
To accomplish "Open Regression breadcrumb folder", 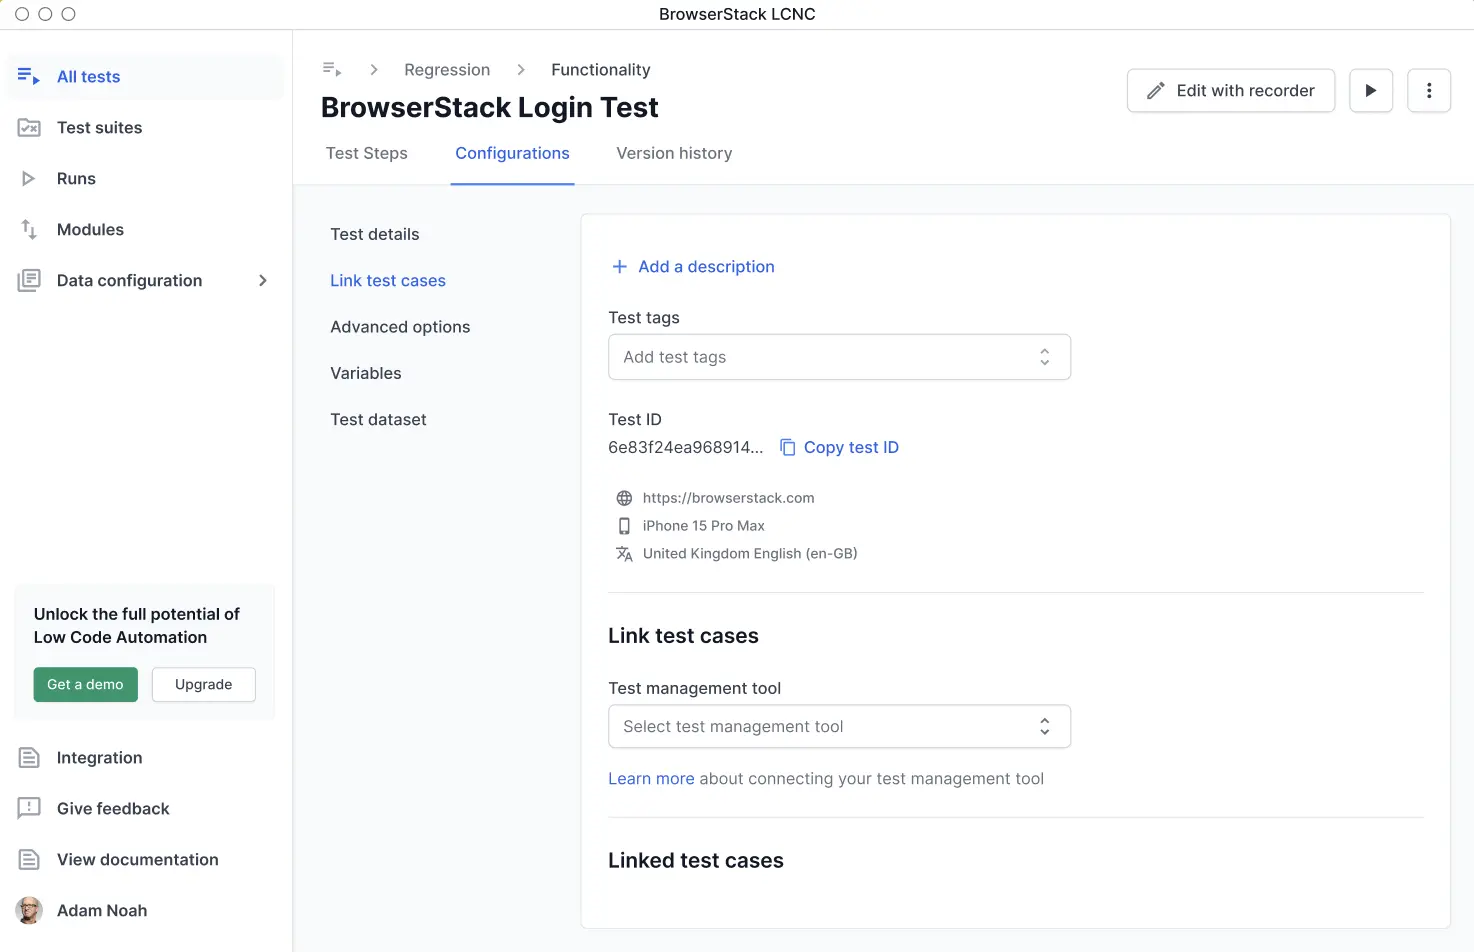I will [x=447, y=70].
